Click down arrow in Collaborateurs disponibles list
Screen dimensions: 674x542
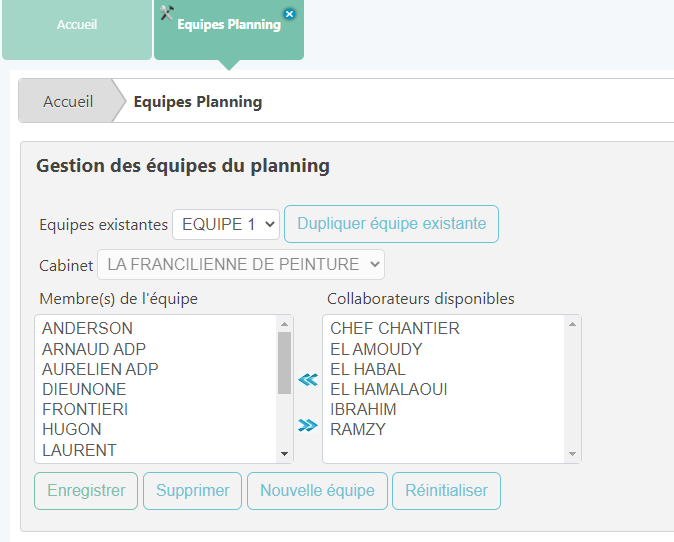pos(573,454)
